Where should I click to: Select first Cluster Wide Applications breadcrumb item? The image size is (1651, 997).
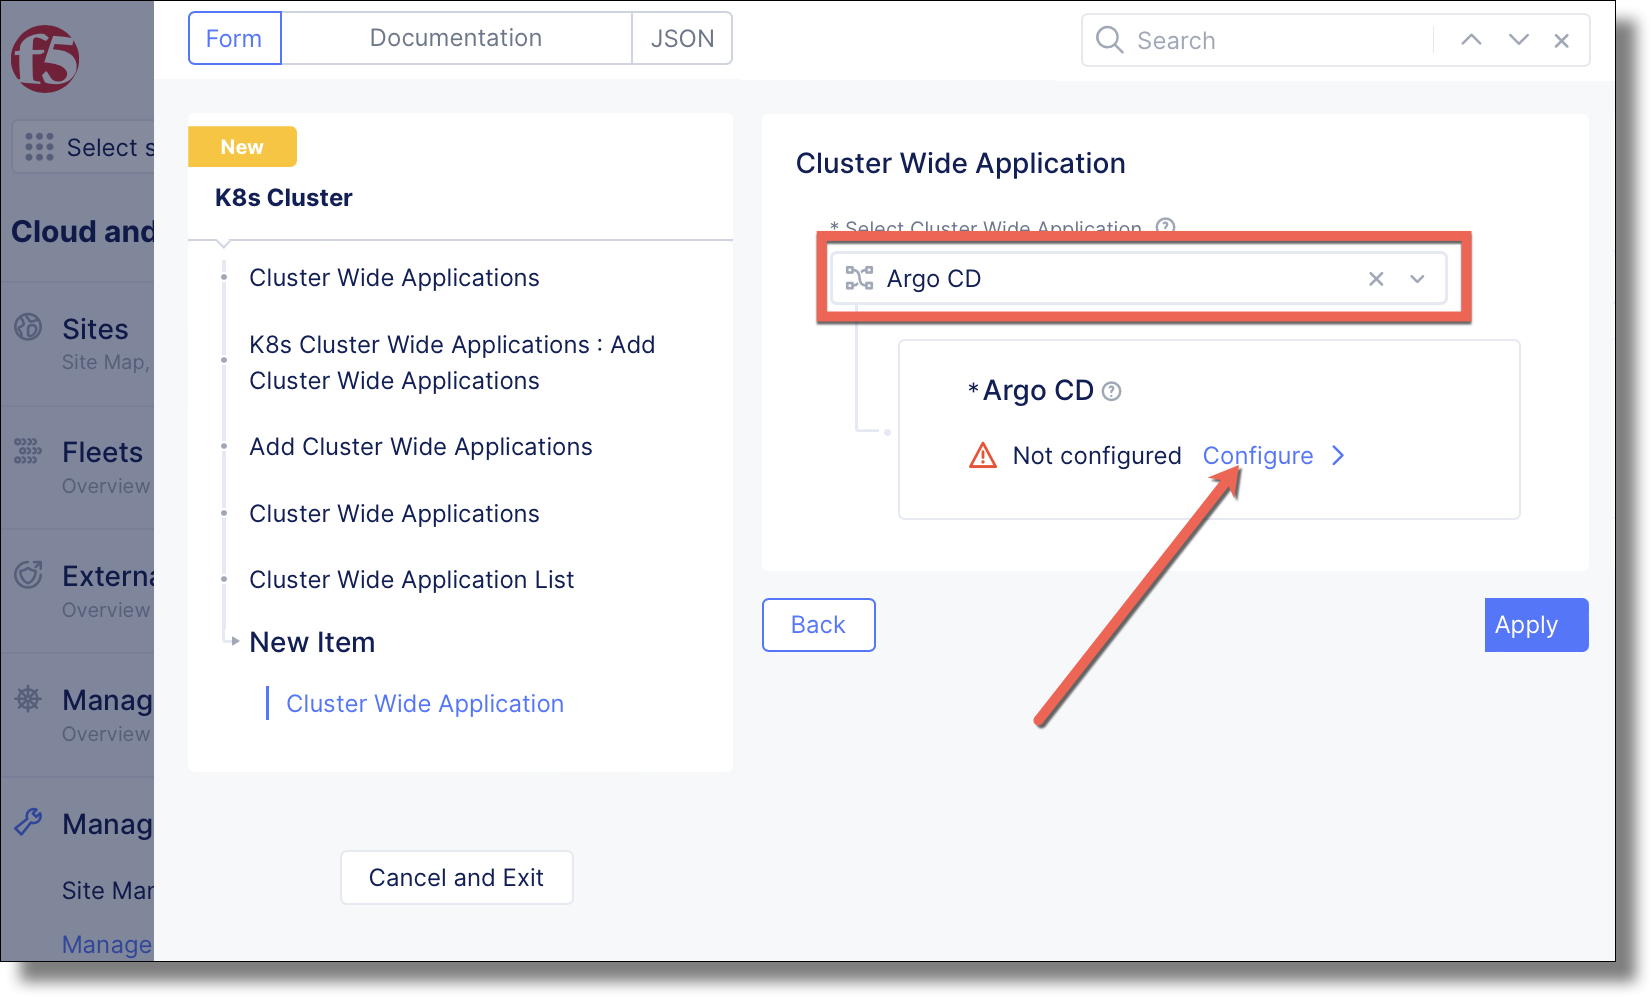394,278
